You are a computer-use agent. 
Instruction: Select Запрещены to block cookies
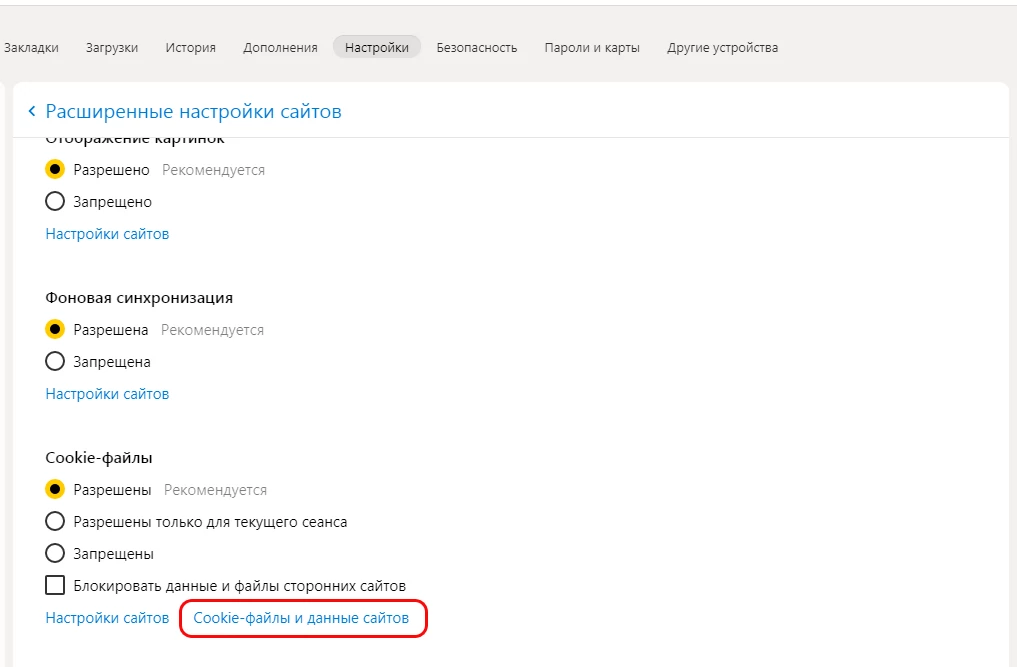tap(56, 554)
